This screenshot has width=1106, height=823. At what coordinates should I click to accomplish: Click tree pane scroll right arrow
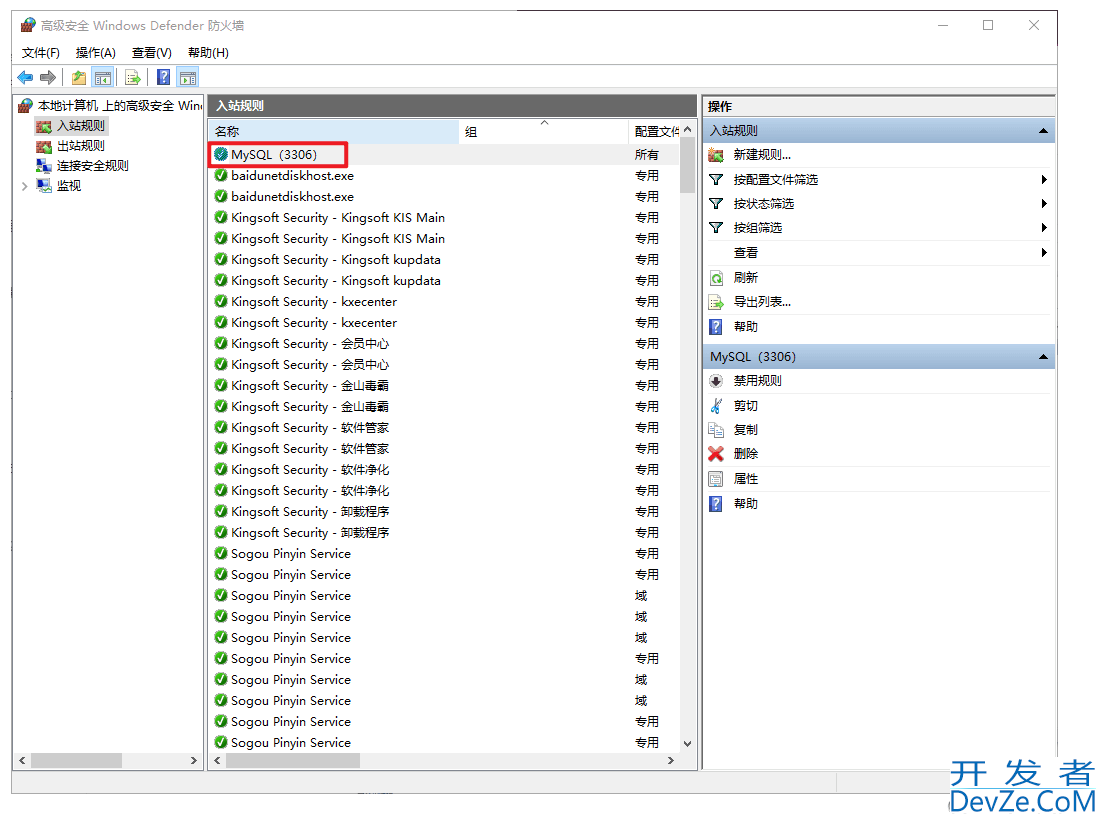pyautogui.click(x=193, y=760)
